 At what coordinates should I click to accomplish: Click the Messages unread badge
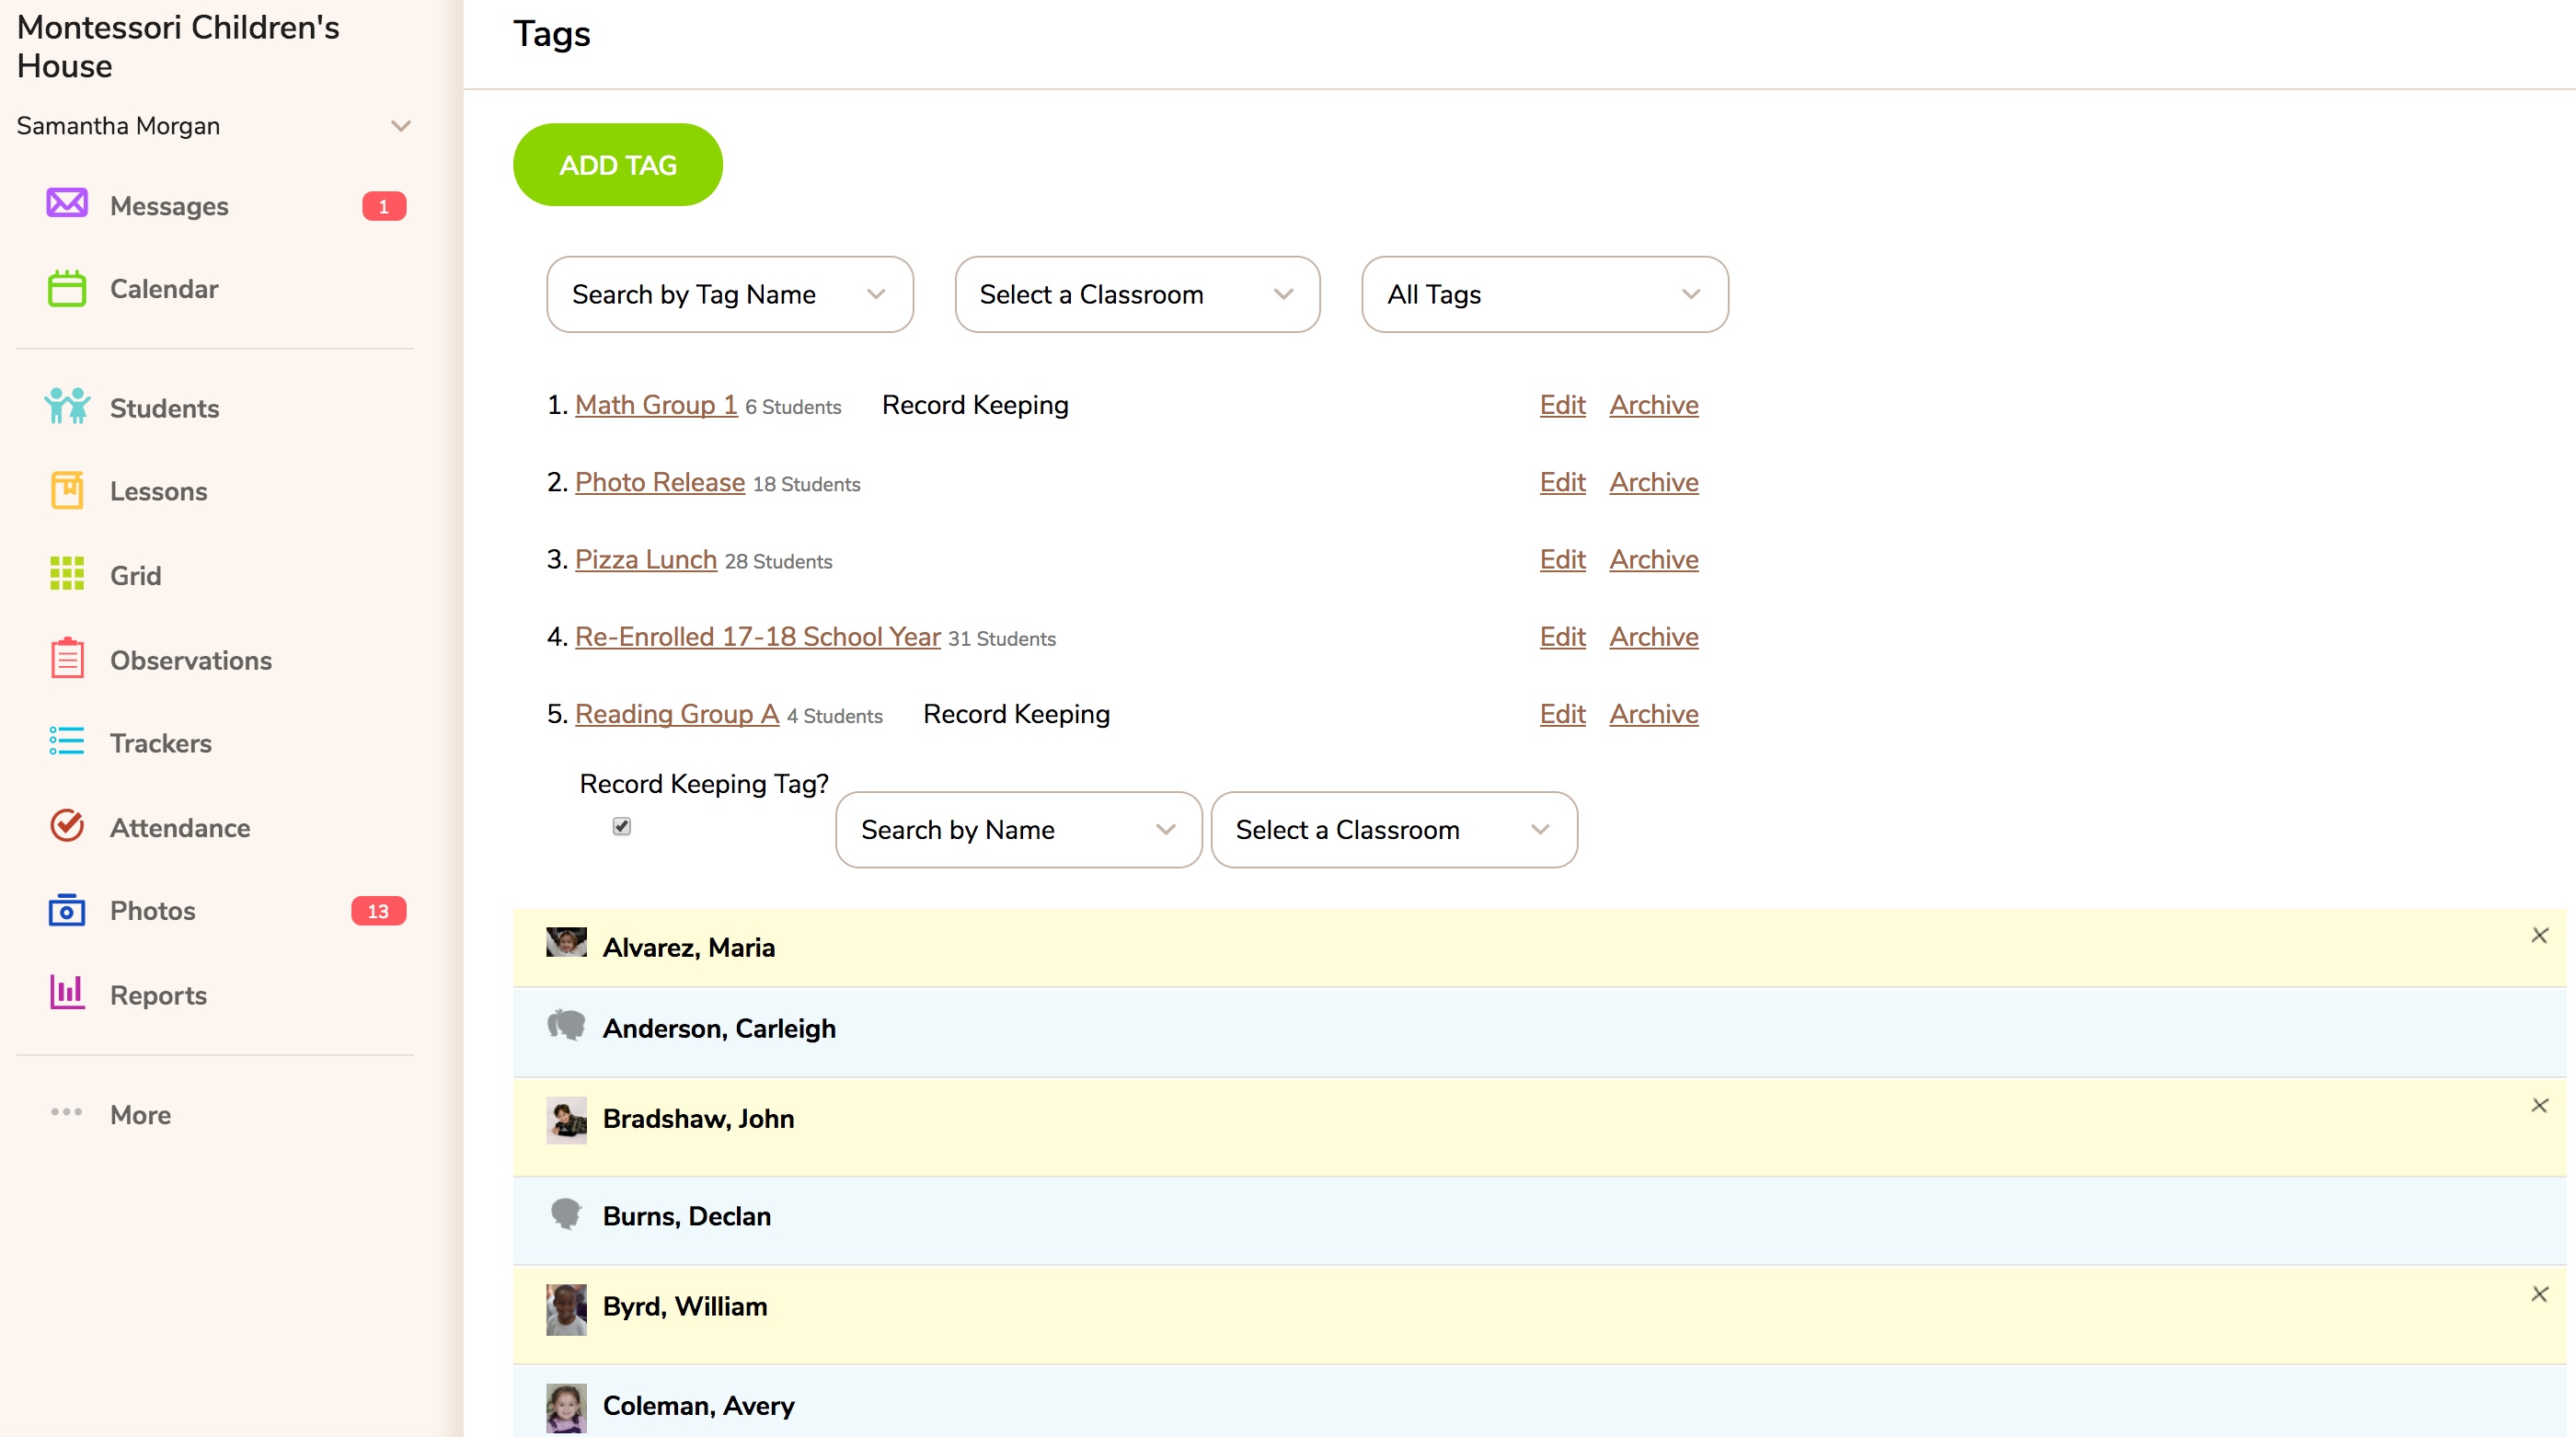click(x=384, y=206)
